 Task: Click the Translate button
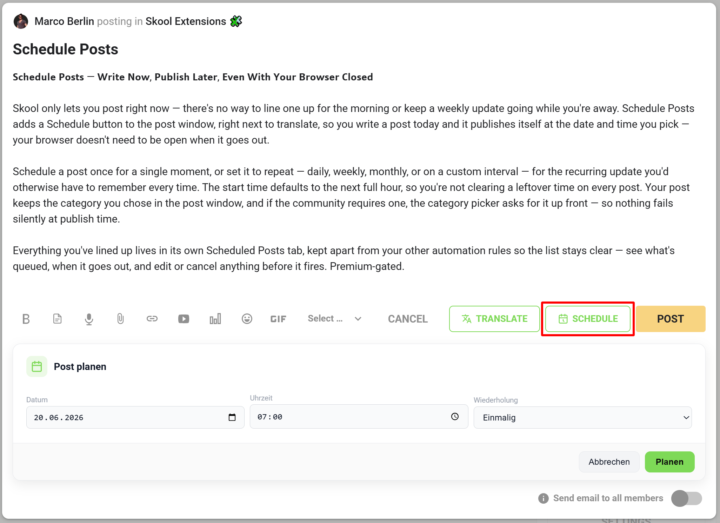[494, 319]
